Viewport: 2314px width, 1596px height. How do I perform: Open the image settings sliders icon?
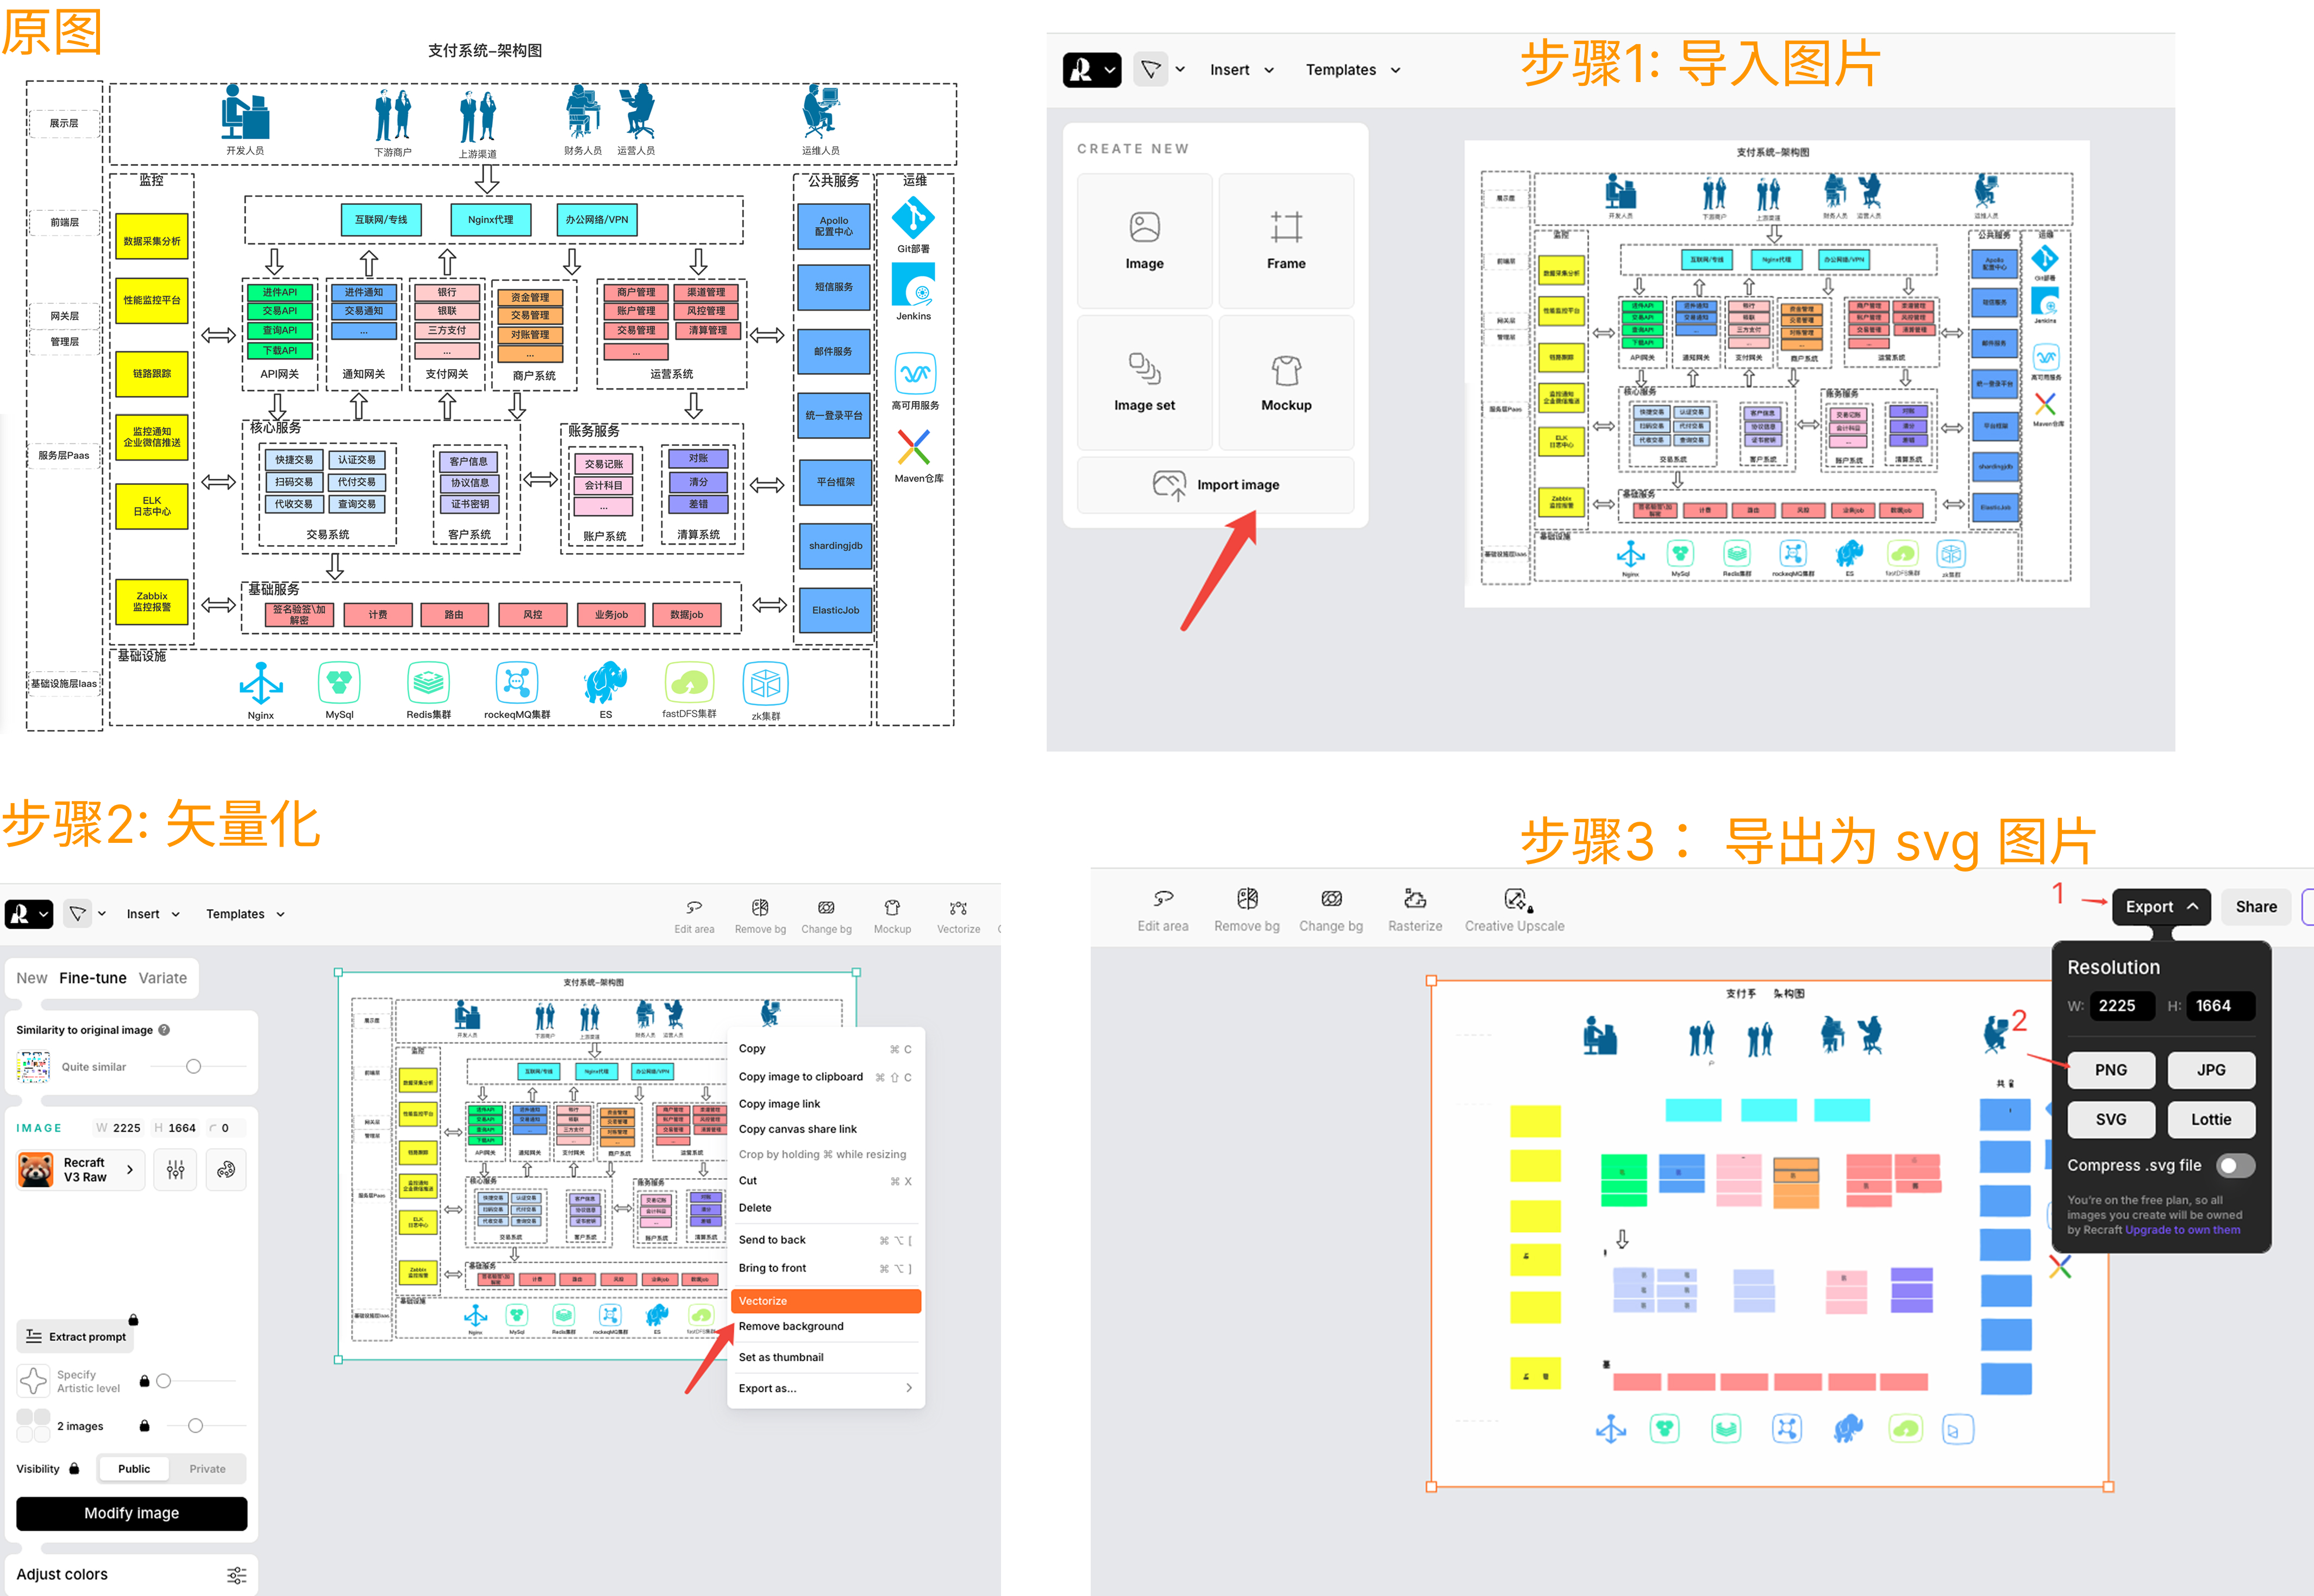[x=176, y=1170]
